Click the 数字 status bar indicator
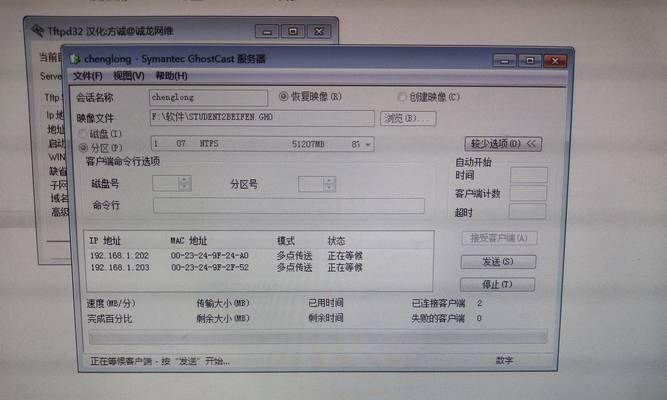 pyautogui.click(x=505, y=360)
